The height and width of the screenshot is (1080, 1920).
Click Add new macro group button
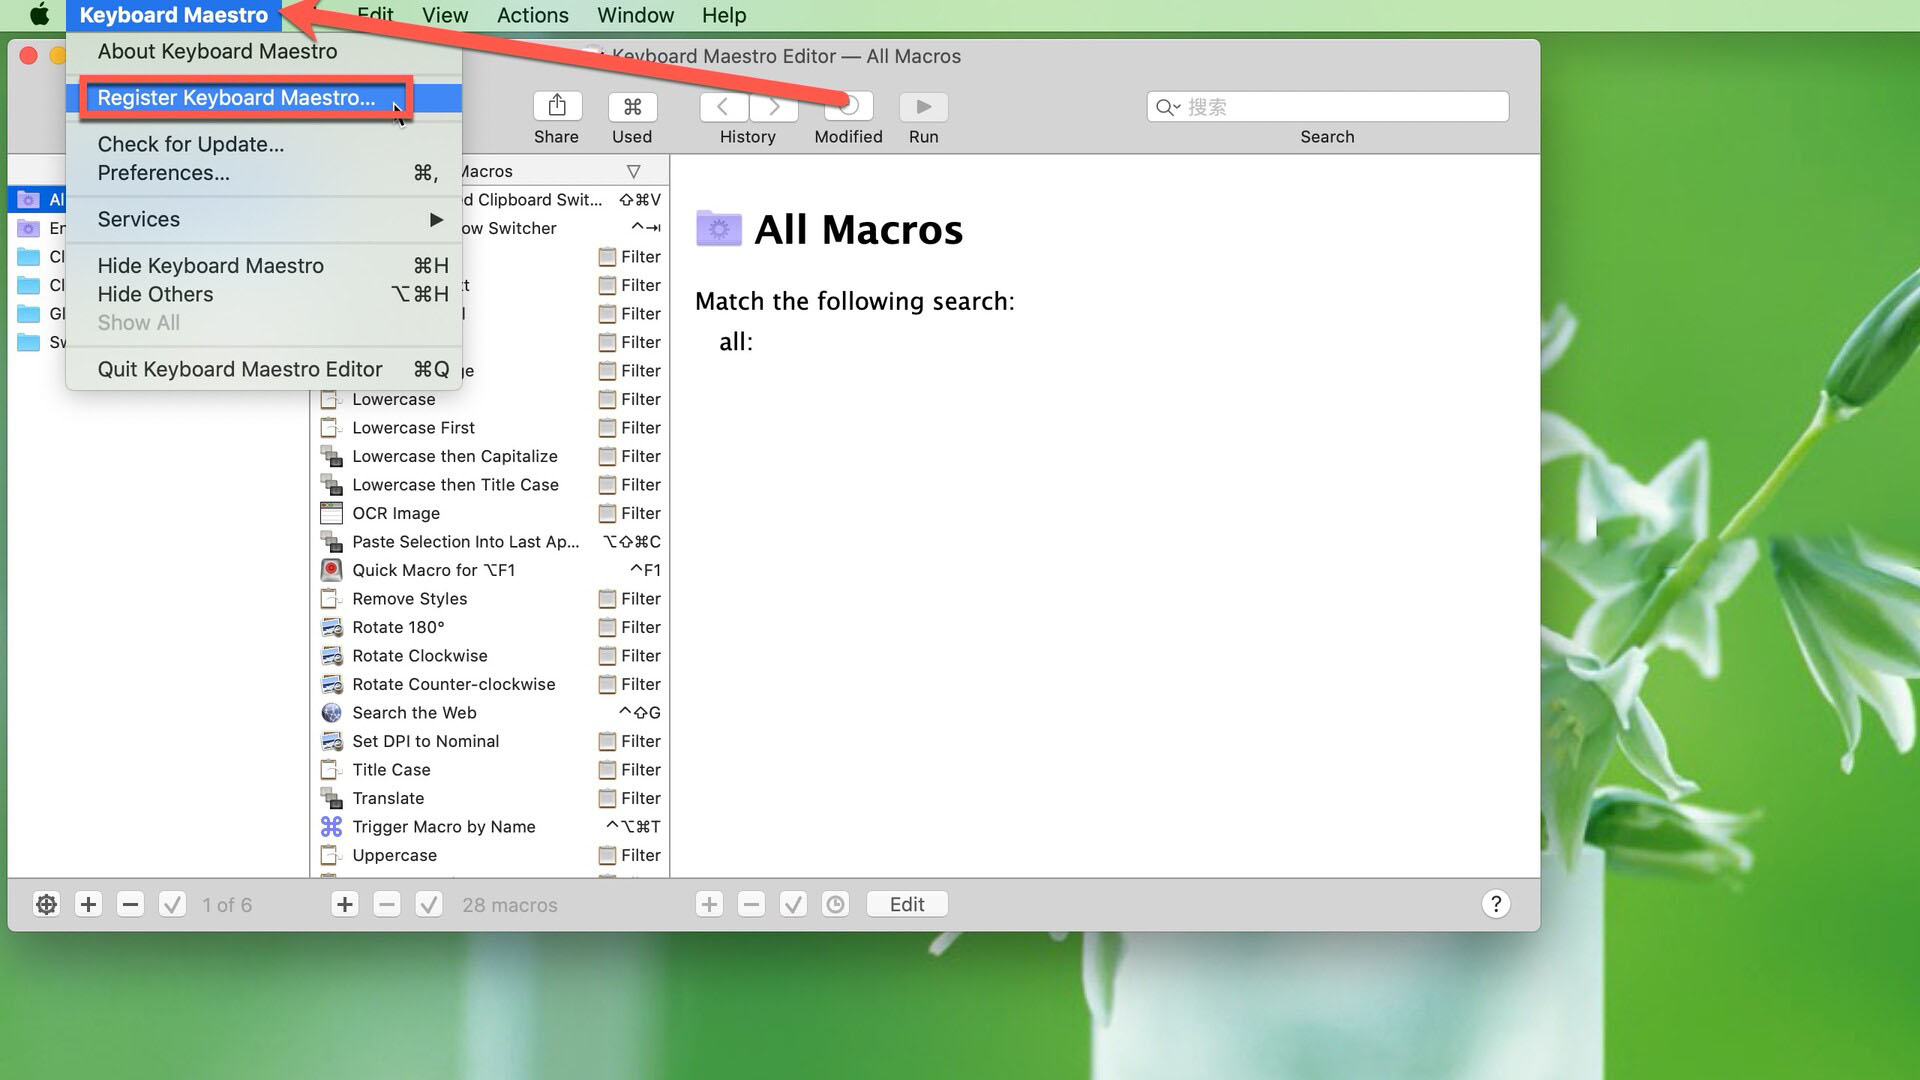tap(87, 905)
